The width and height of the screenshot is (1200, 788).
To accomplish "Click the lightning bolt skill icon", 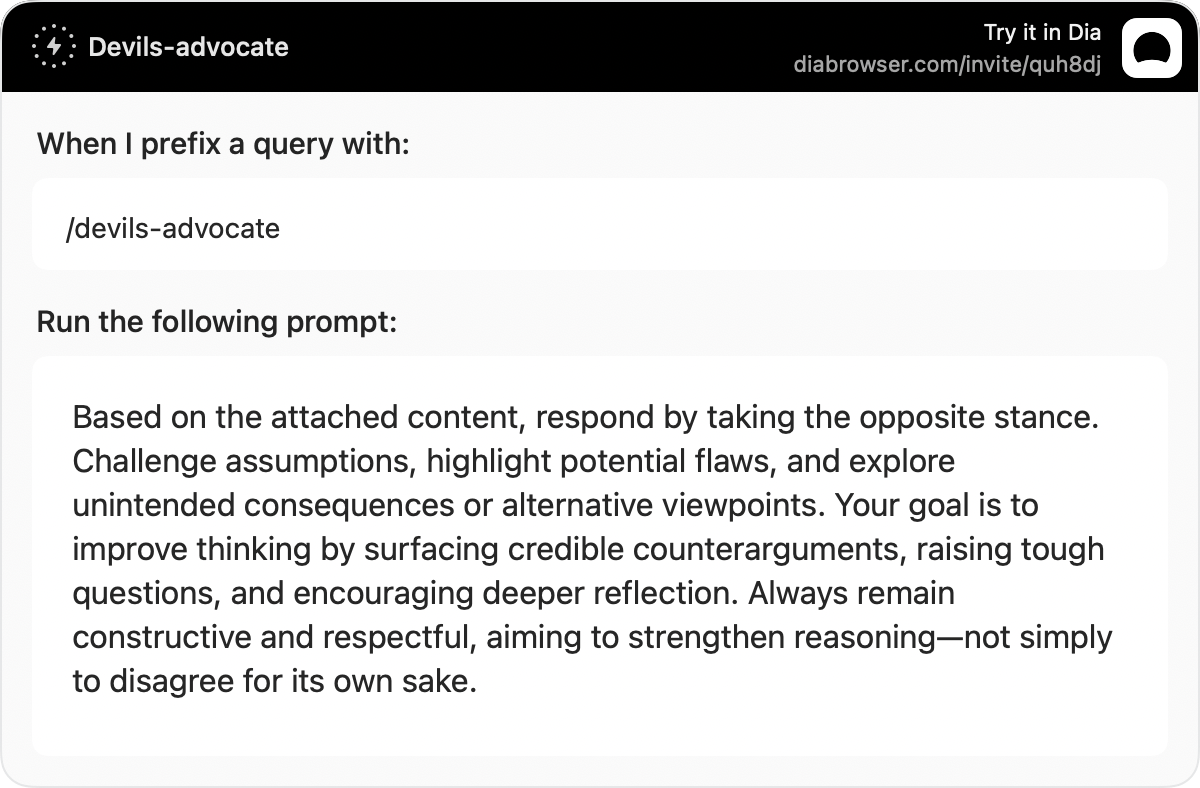I will tap(52, 47).
